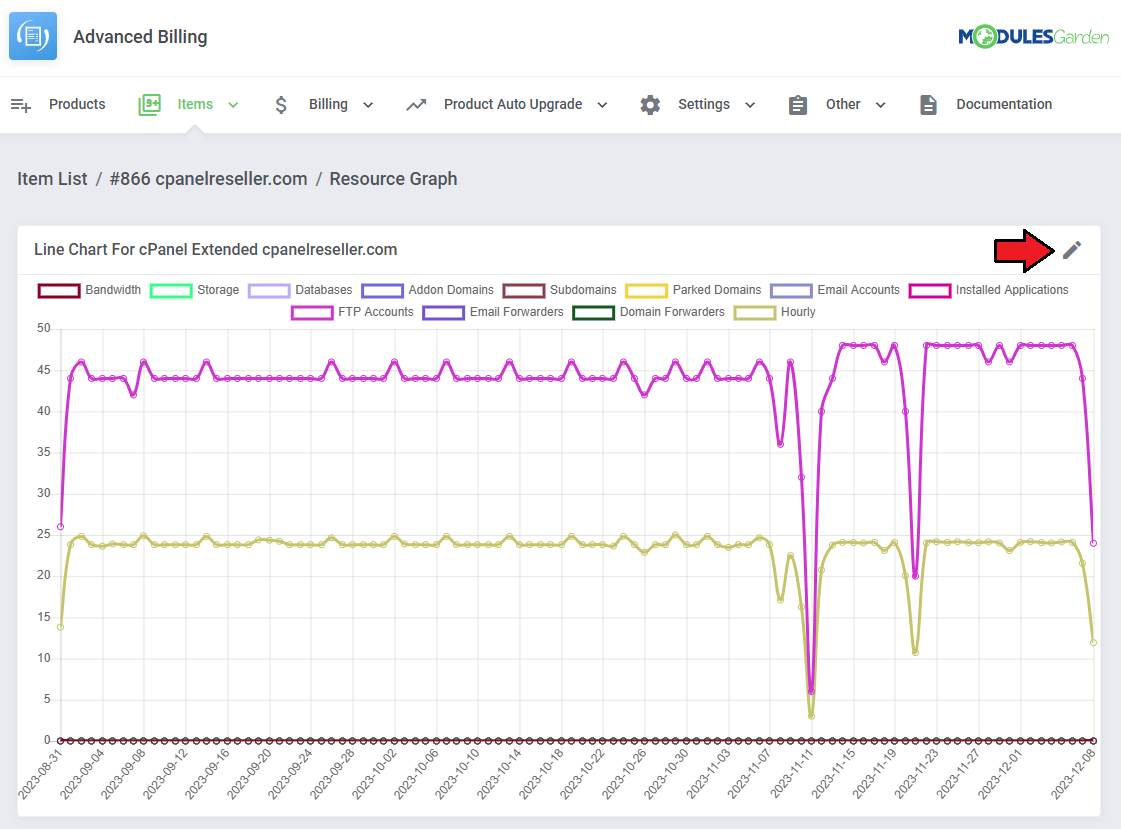The width and height of the screenshot is (1121, 829).
Task: Click the Email Forwarders legend color box
Action: click(443, 313)
